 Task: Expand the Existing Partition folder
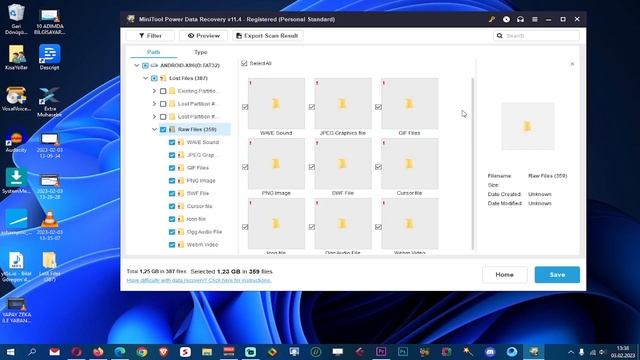154,91
